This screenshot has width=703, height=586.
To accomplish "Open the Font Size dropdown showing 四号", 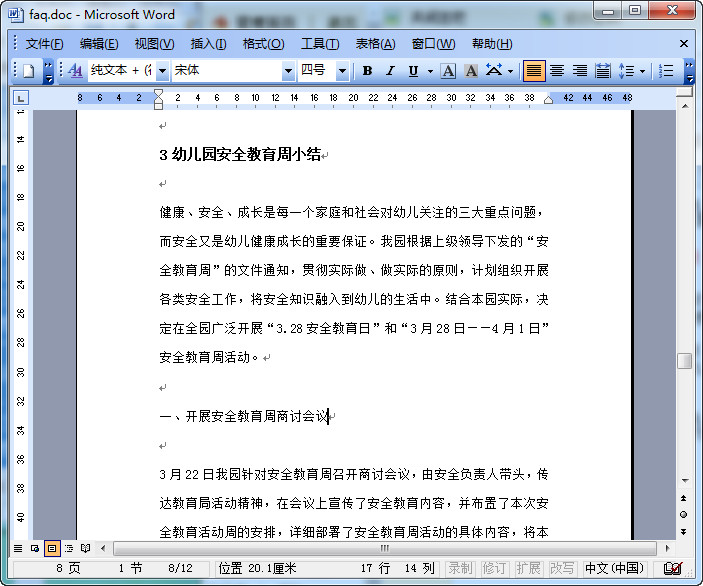I will click(342, 71).
